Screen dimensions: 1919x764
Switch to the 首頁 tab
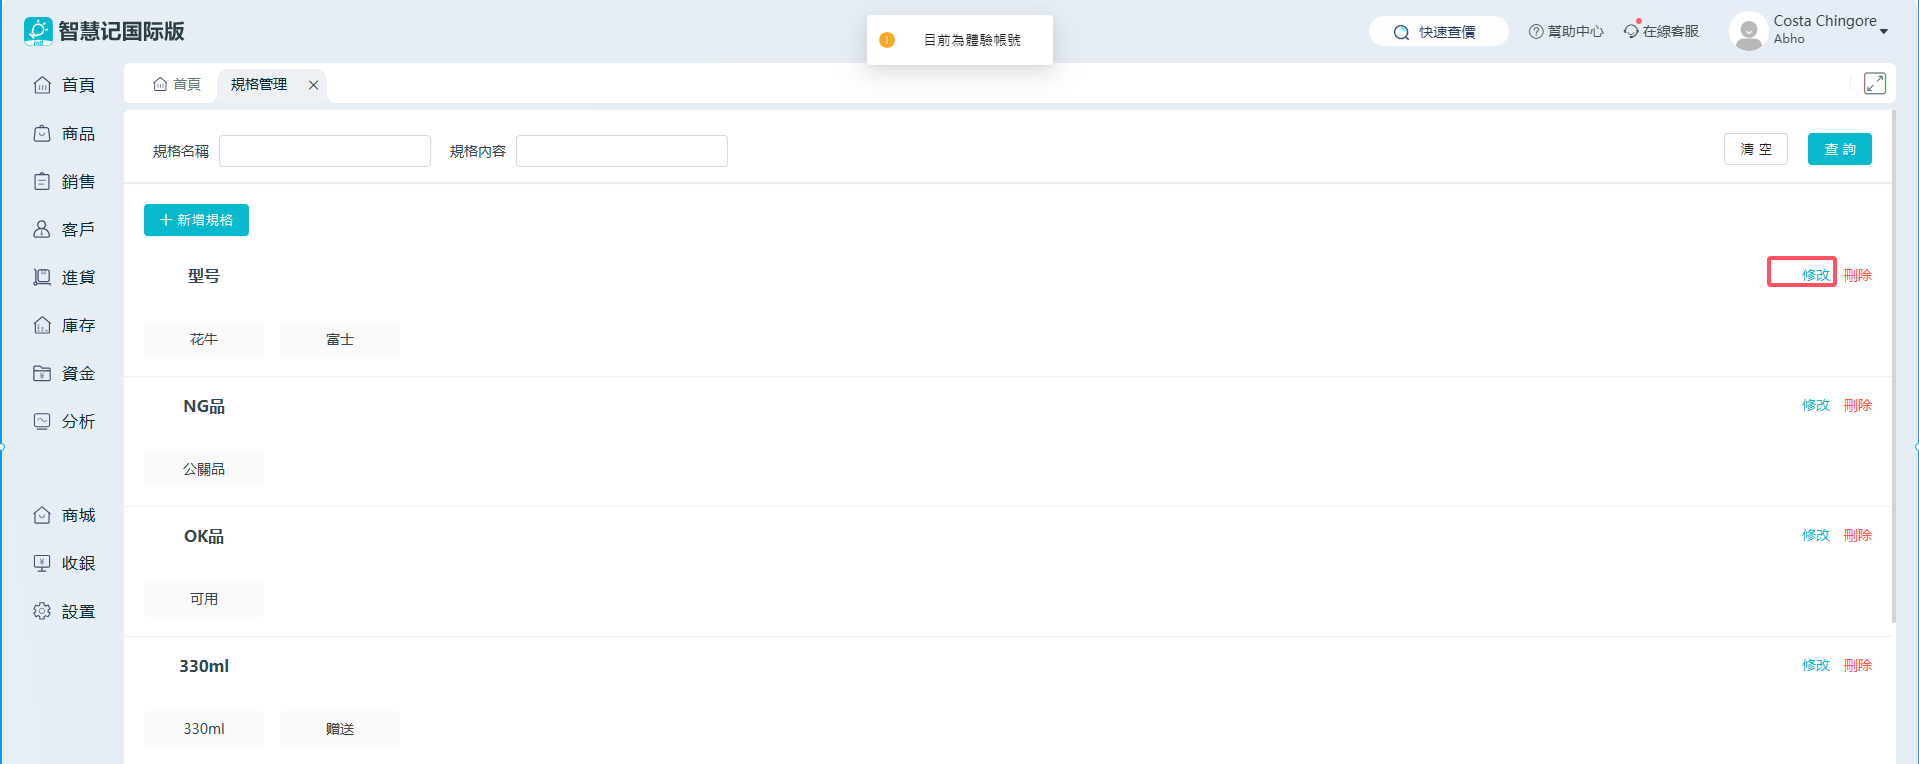click(177, 85)
